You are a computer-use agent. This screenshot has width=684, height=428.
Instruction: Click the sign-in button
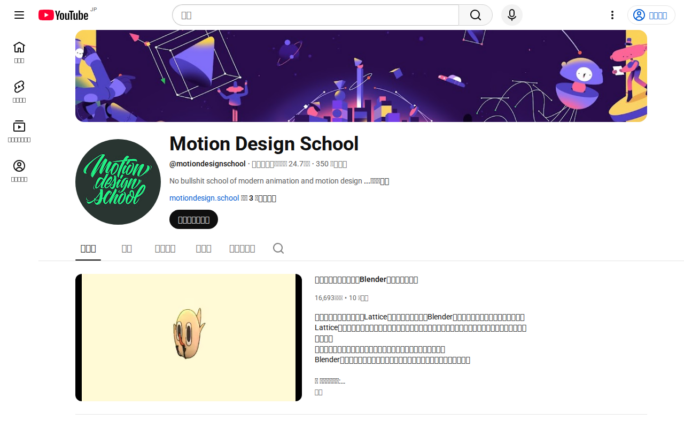pos(650,15)
